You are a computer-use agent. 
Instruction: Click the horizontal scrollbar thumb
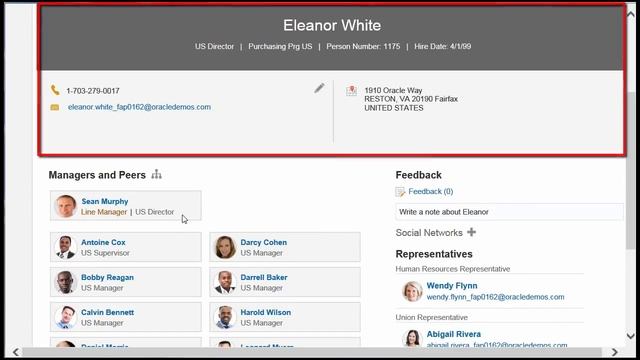(312, 352)
